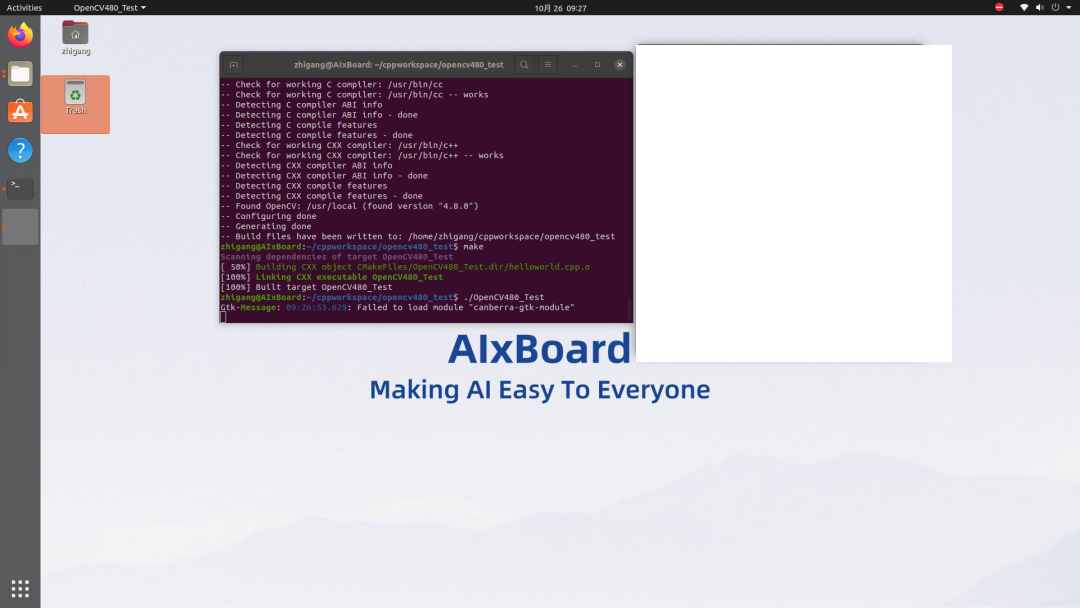Viewport: 1080px width, 608px height.
Task: Click the terminal title bar text
Action: click(x=398, y=65)
